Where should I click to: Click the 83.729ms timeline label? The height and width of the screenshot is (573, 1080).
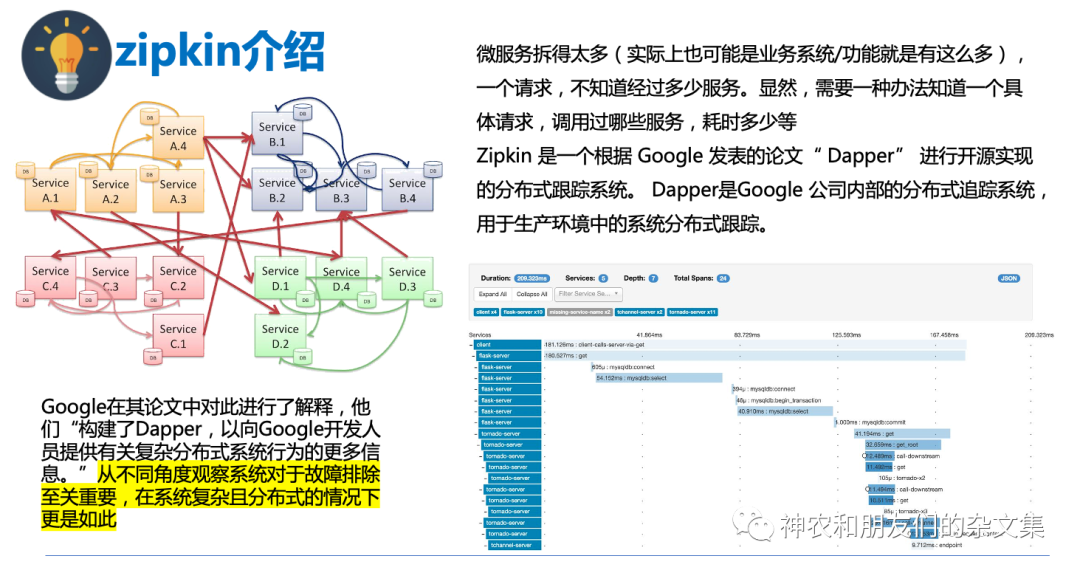pyautogui.click(x=747, y=335)
